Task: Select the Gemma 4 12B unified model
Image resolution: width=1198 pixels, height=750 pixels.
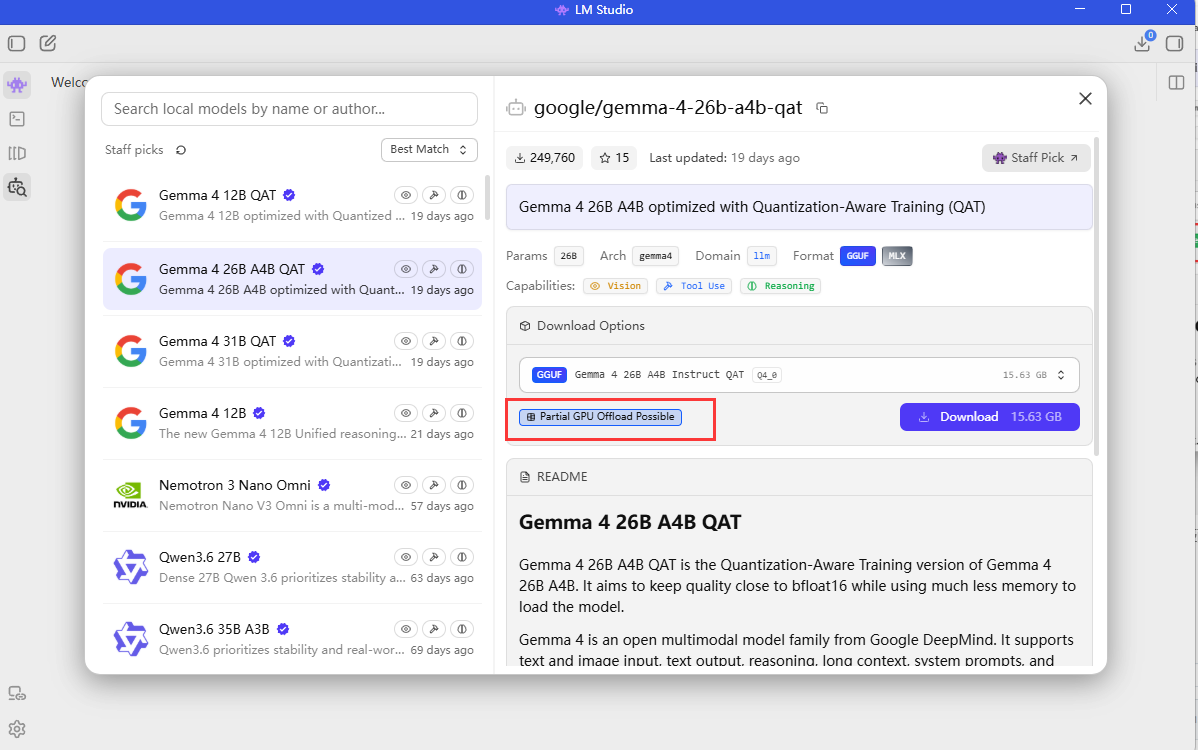Action: pyautogui.click(x=293, y=423)
